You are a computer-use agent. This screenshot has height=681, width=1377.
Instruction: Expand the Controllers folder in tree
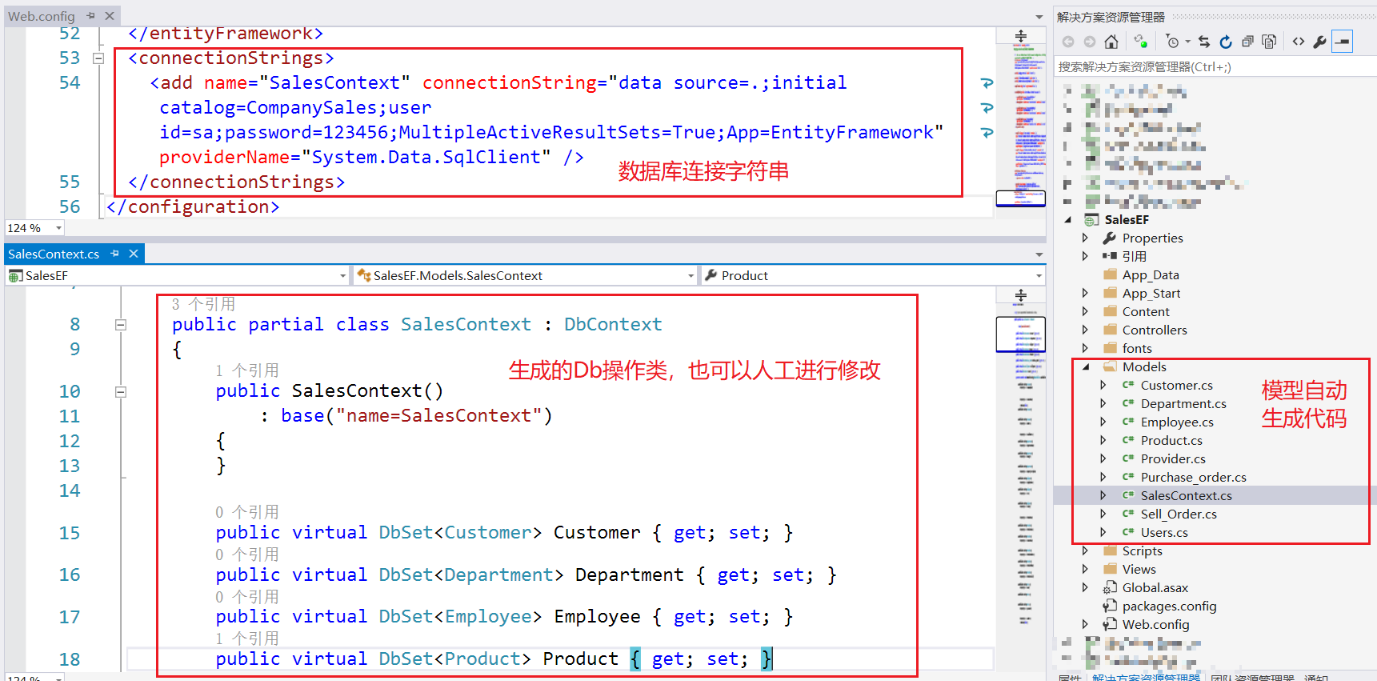click(x=1085, y=330)
